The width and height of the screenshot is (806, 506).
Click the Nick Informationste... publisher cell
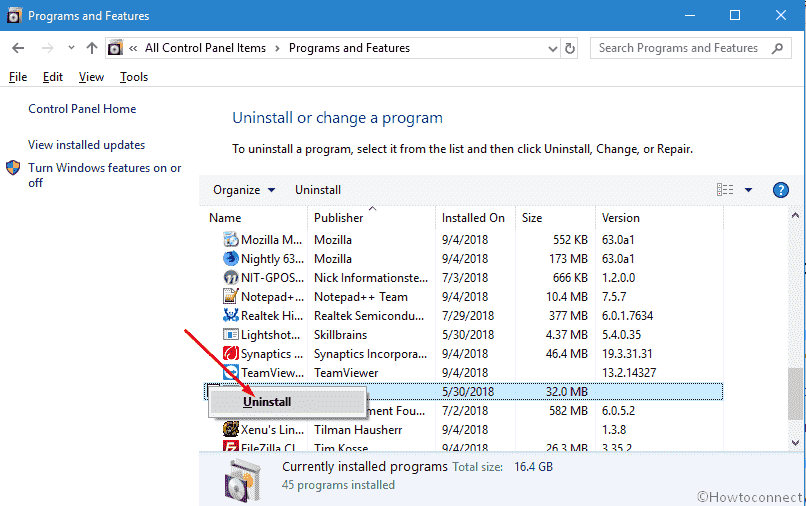(x=371, y=278)
